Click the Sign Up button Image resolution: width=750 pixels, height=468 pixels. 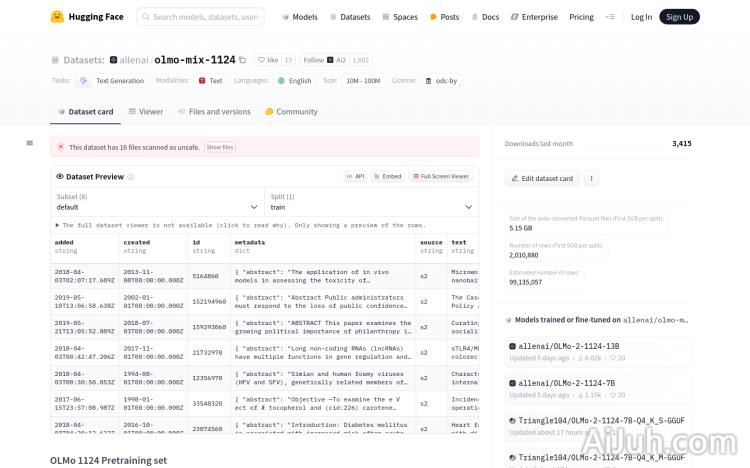(679, 17)
